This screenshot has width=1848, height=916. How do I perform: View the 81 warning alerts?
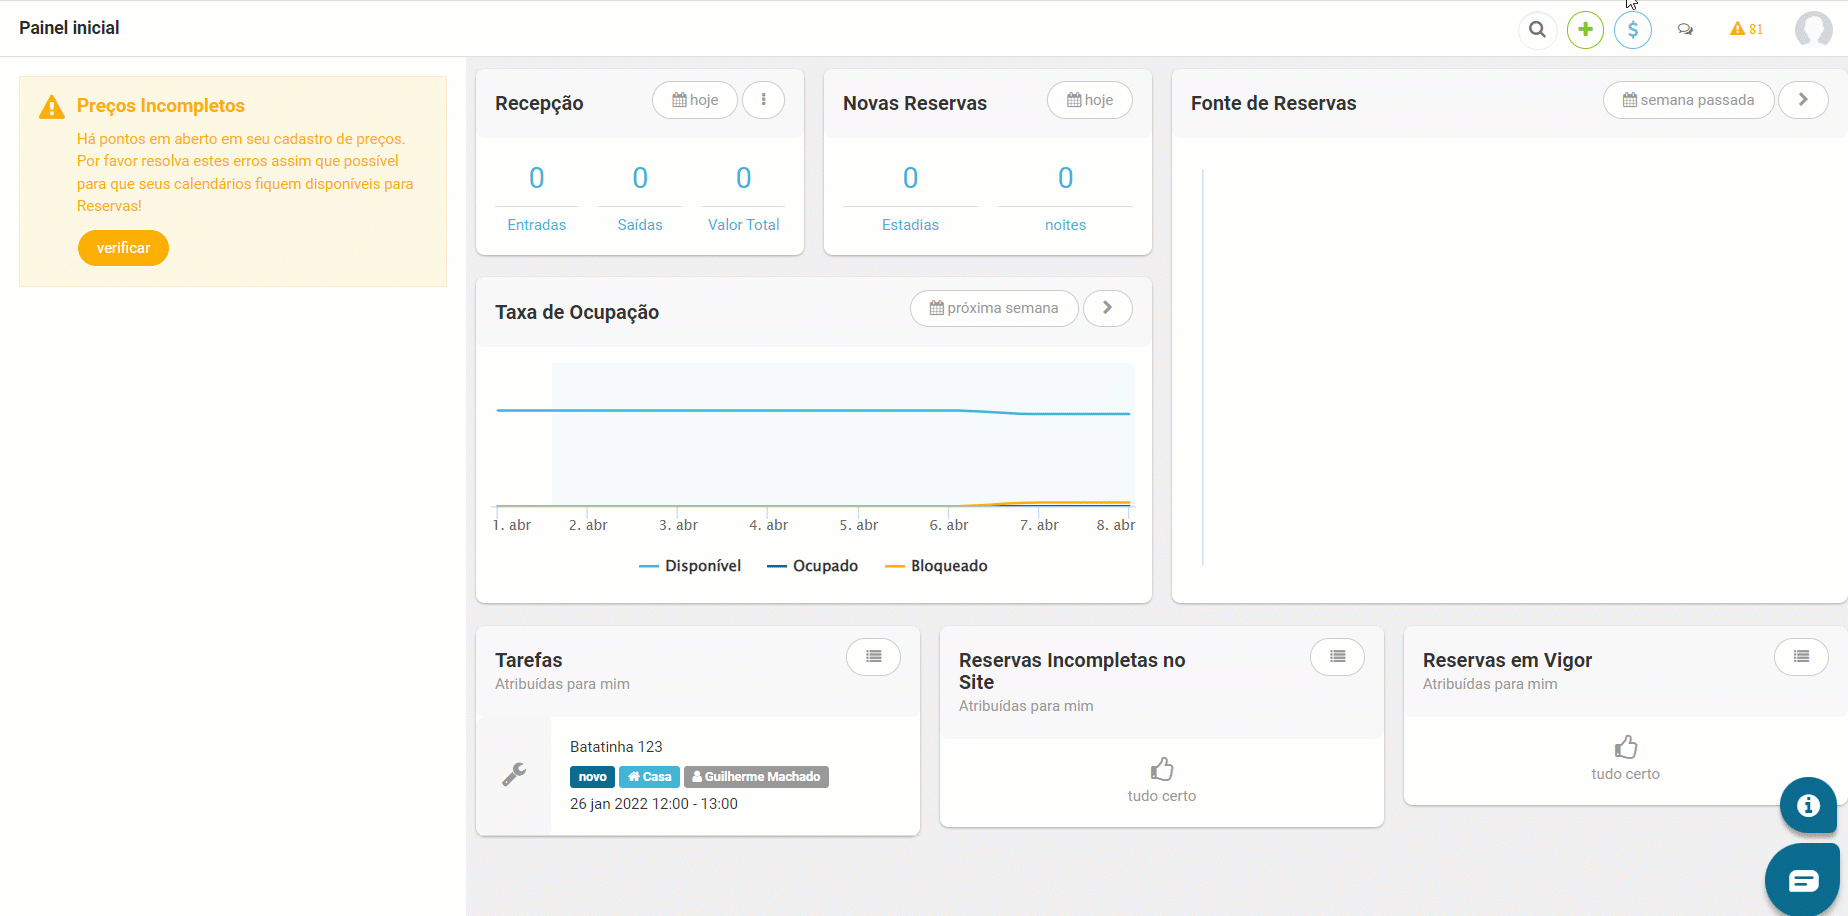click(1746, 29)
